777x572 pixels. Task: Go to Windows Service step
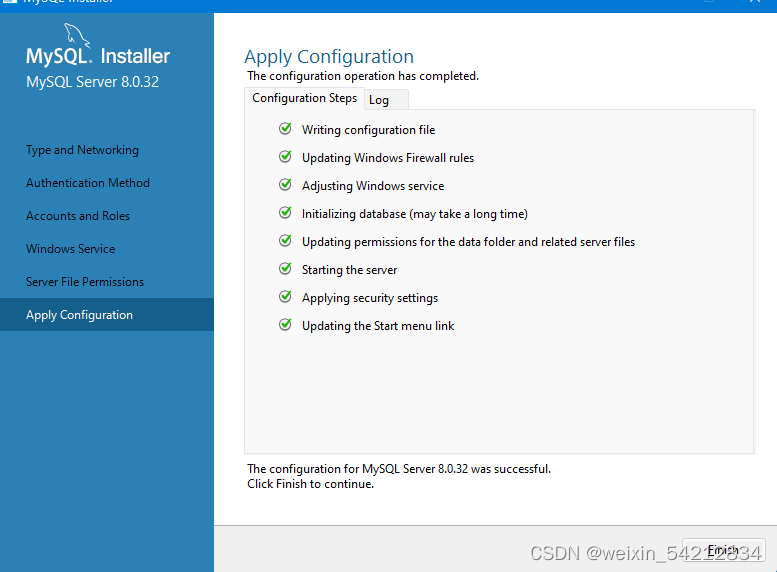[x=70, y=249]
